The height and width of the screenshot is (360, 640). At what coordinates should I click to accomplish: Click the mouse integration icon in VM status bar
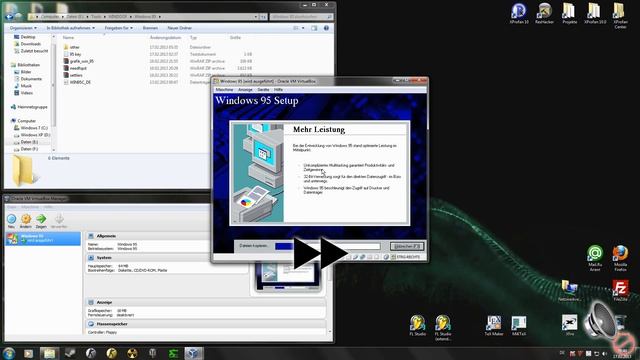coord(386,257)
